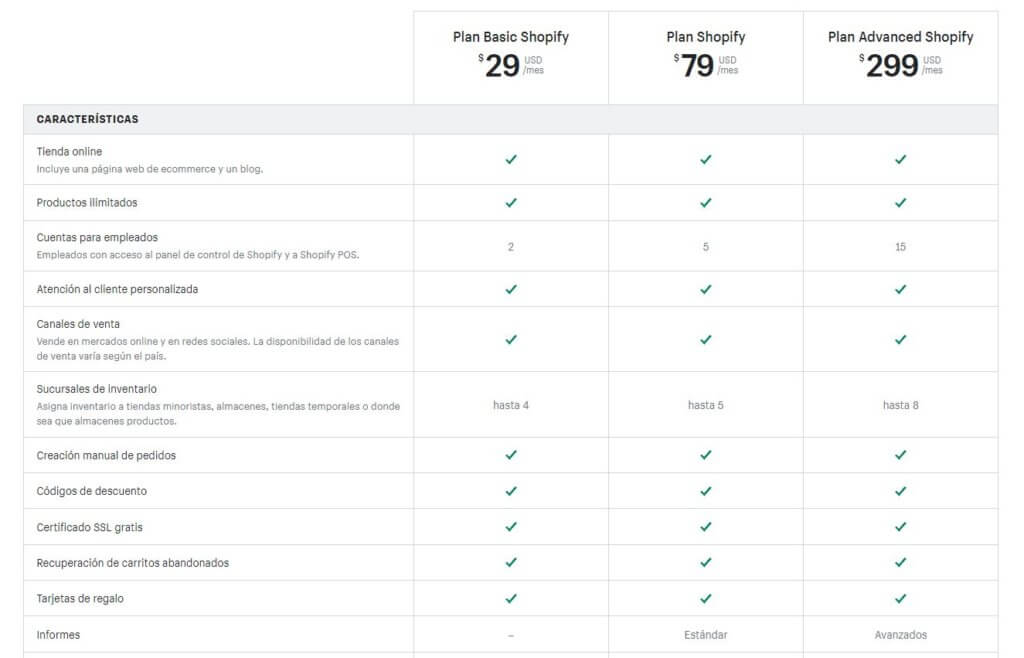Click carritos abandonados checkmark in Basic column

tap(511, 563)
